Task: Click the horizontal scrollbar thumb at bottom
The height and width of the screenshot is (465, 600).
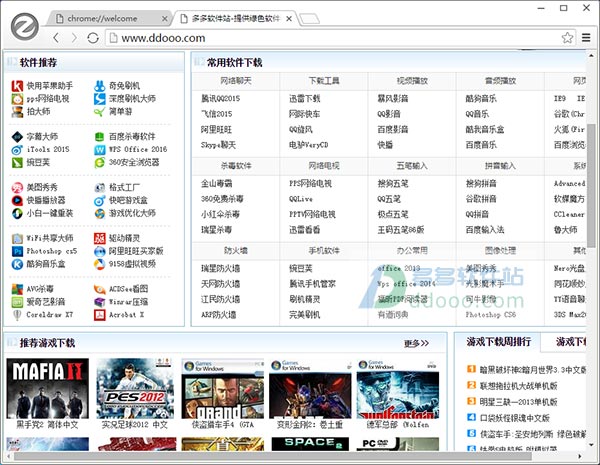Action: (273, 456)
